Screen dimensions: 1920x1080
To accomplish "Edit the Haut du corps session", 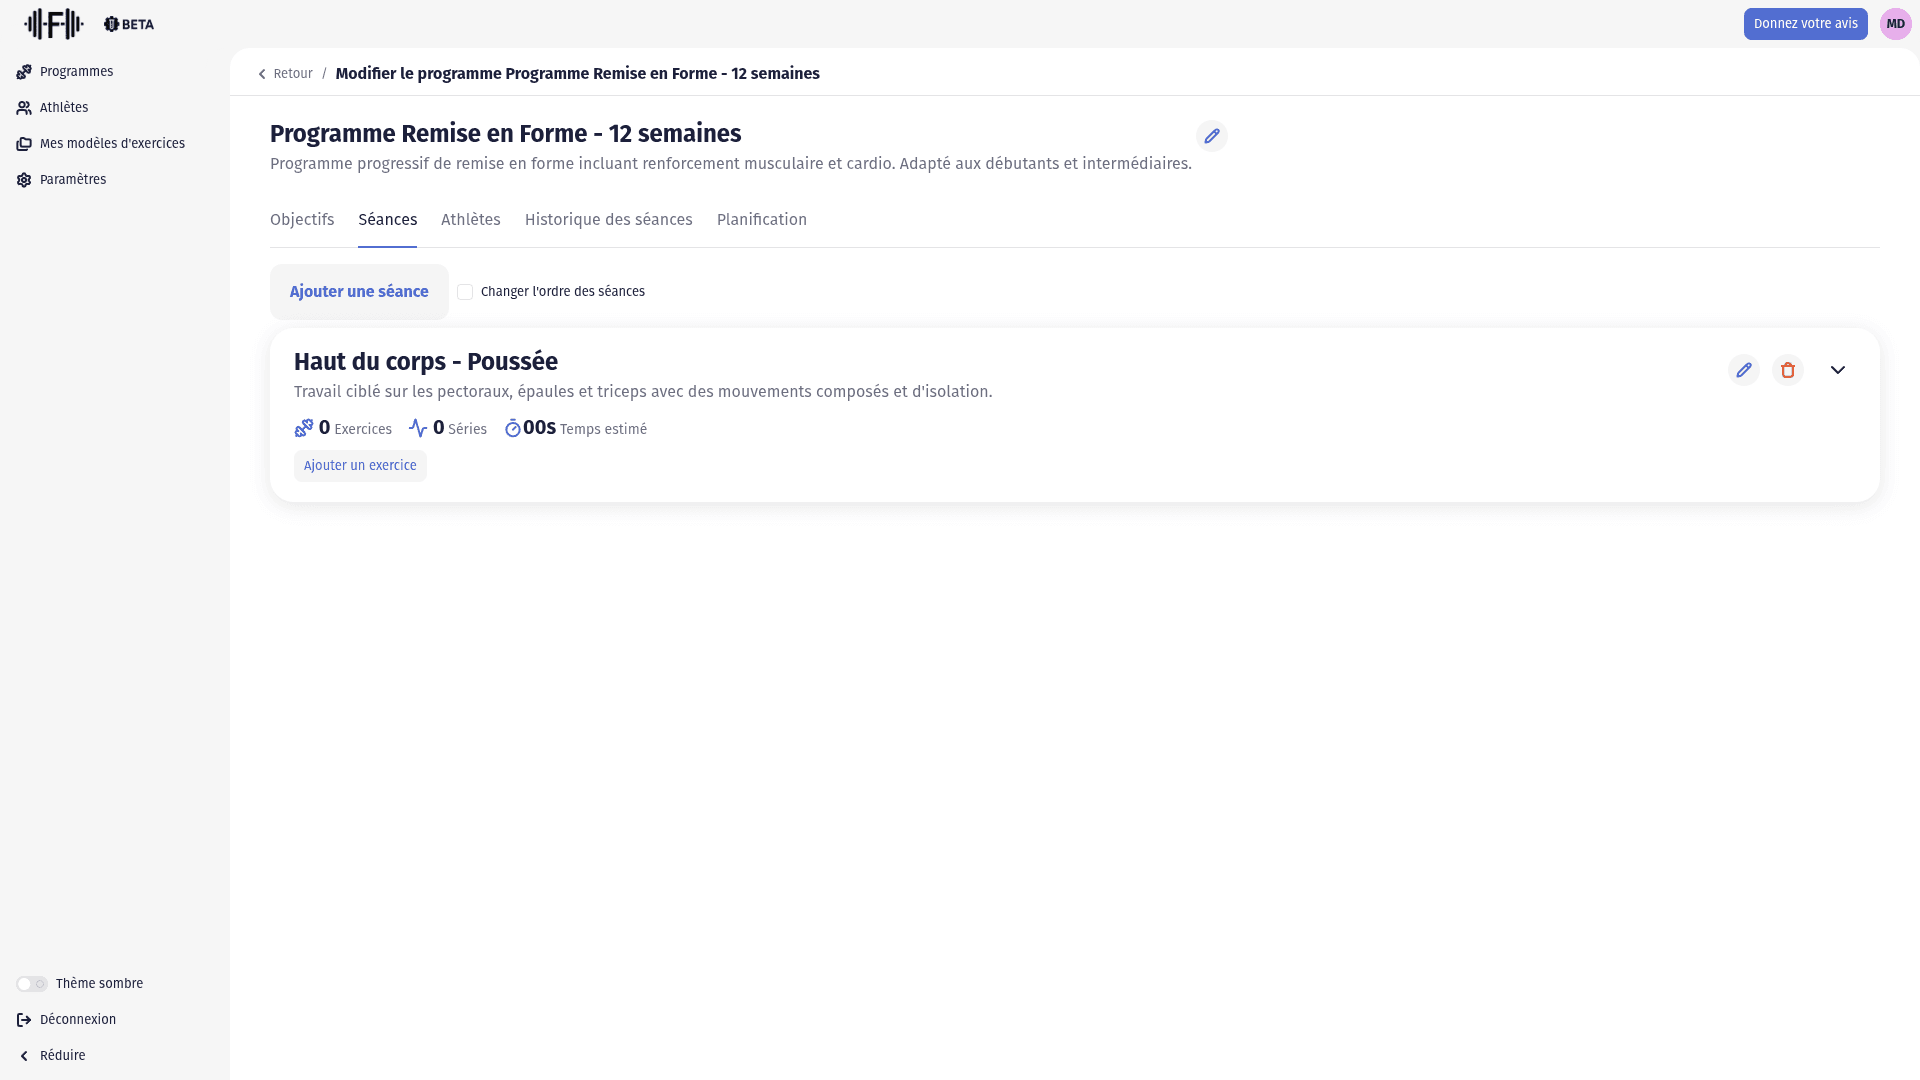I will point(1743,370).
